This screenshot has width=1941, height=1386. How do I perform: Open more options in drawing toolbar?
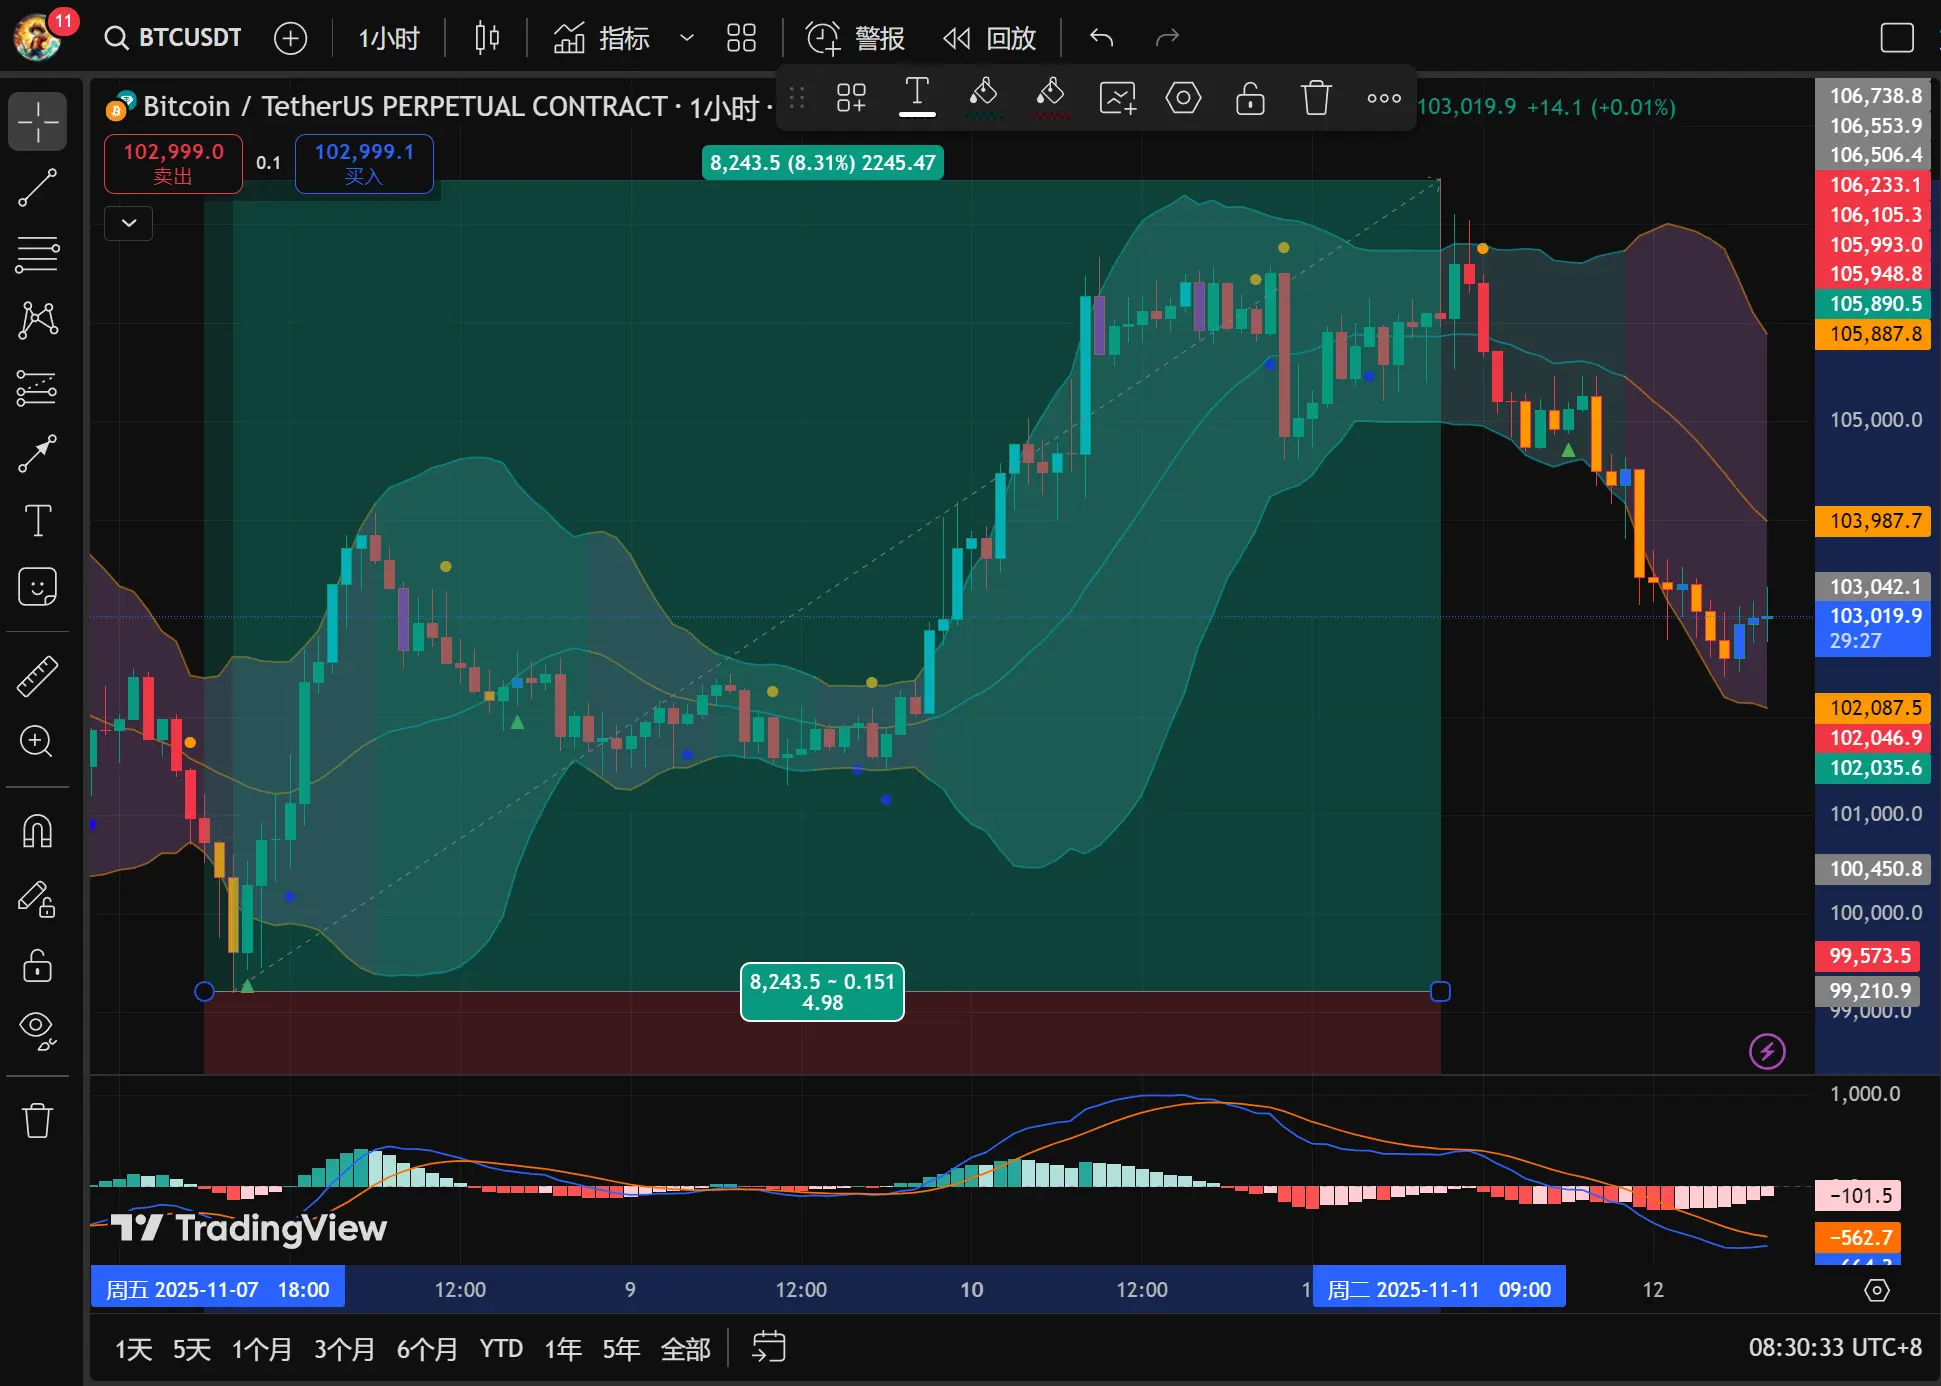(x=1384, y=98)
